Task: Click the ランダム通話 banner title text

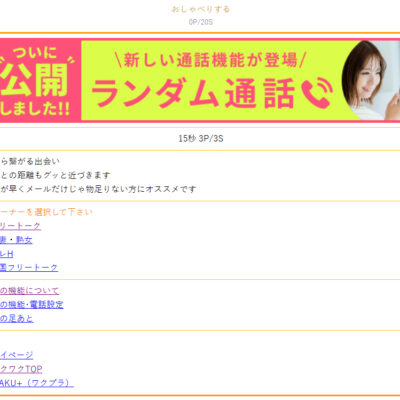Action: click(x=194, y=93)
